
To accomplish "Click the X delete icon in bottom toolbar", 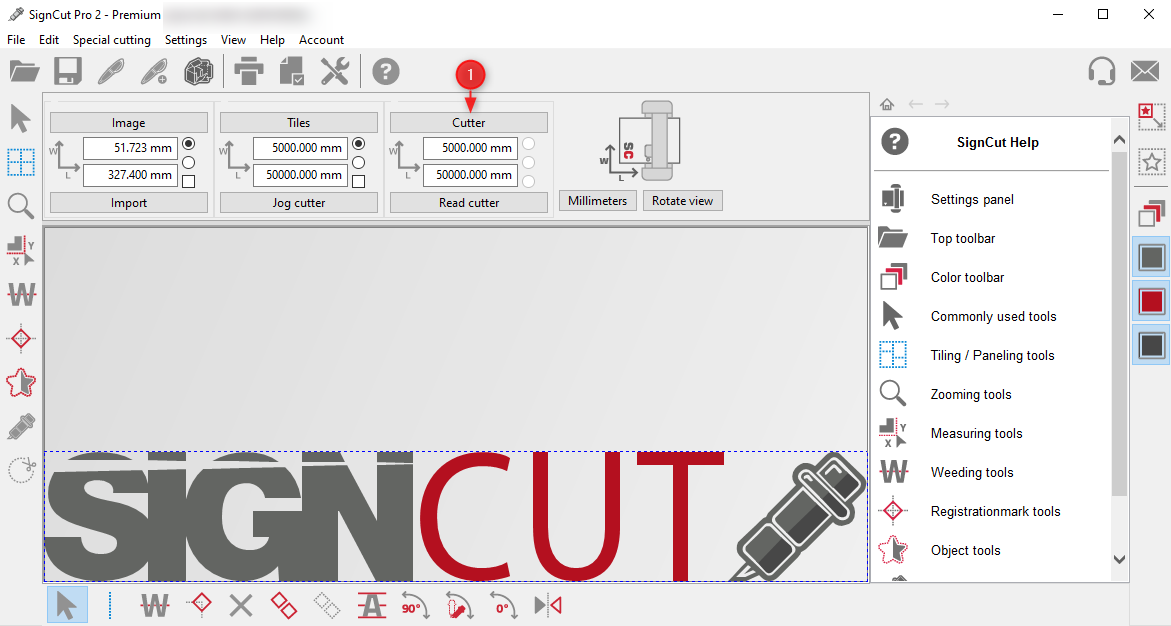I will click(240, 605).
